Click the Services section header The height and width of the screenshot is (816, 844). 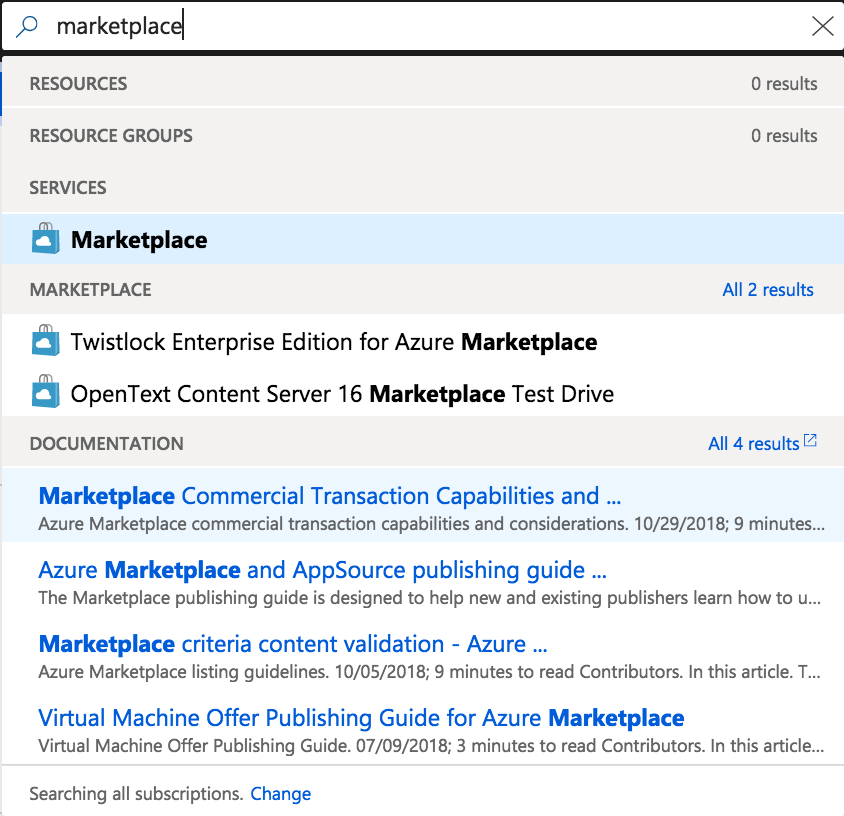(67, 188)
